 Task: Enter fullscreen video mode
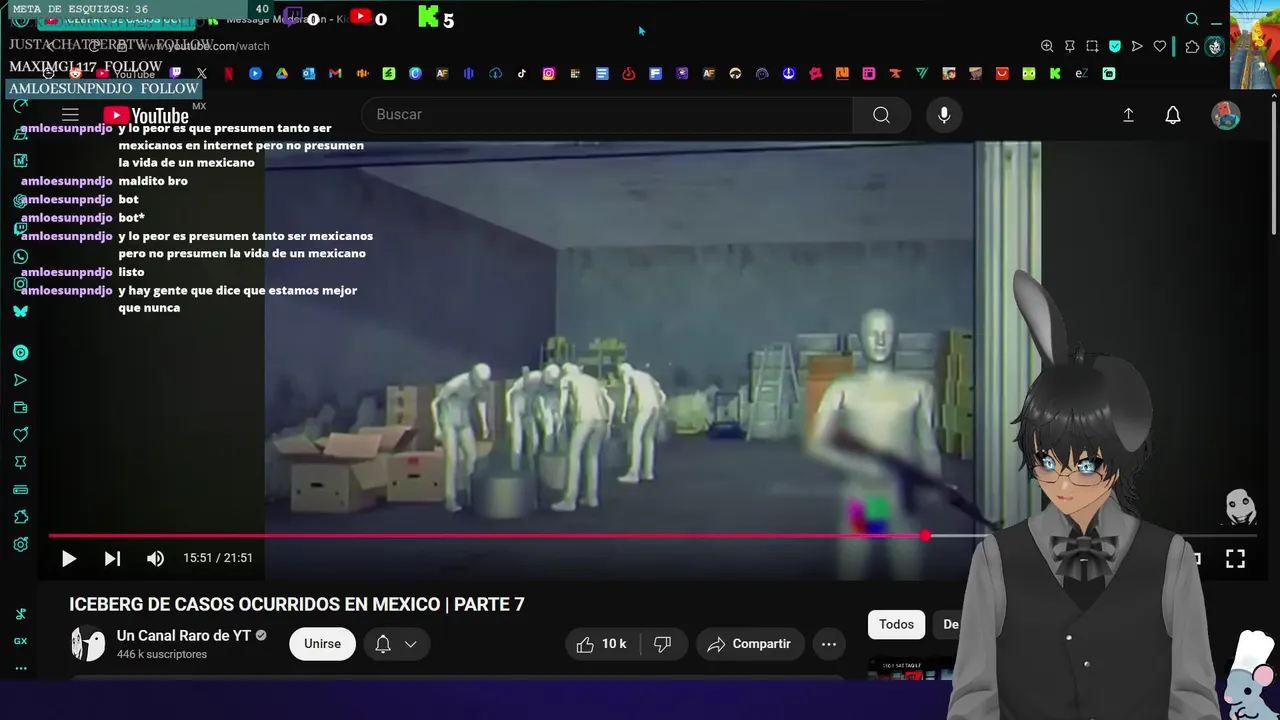click(x=1235, y=559)
